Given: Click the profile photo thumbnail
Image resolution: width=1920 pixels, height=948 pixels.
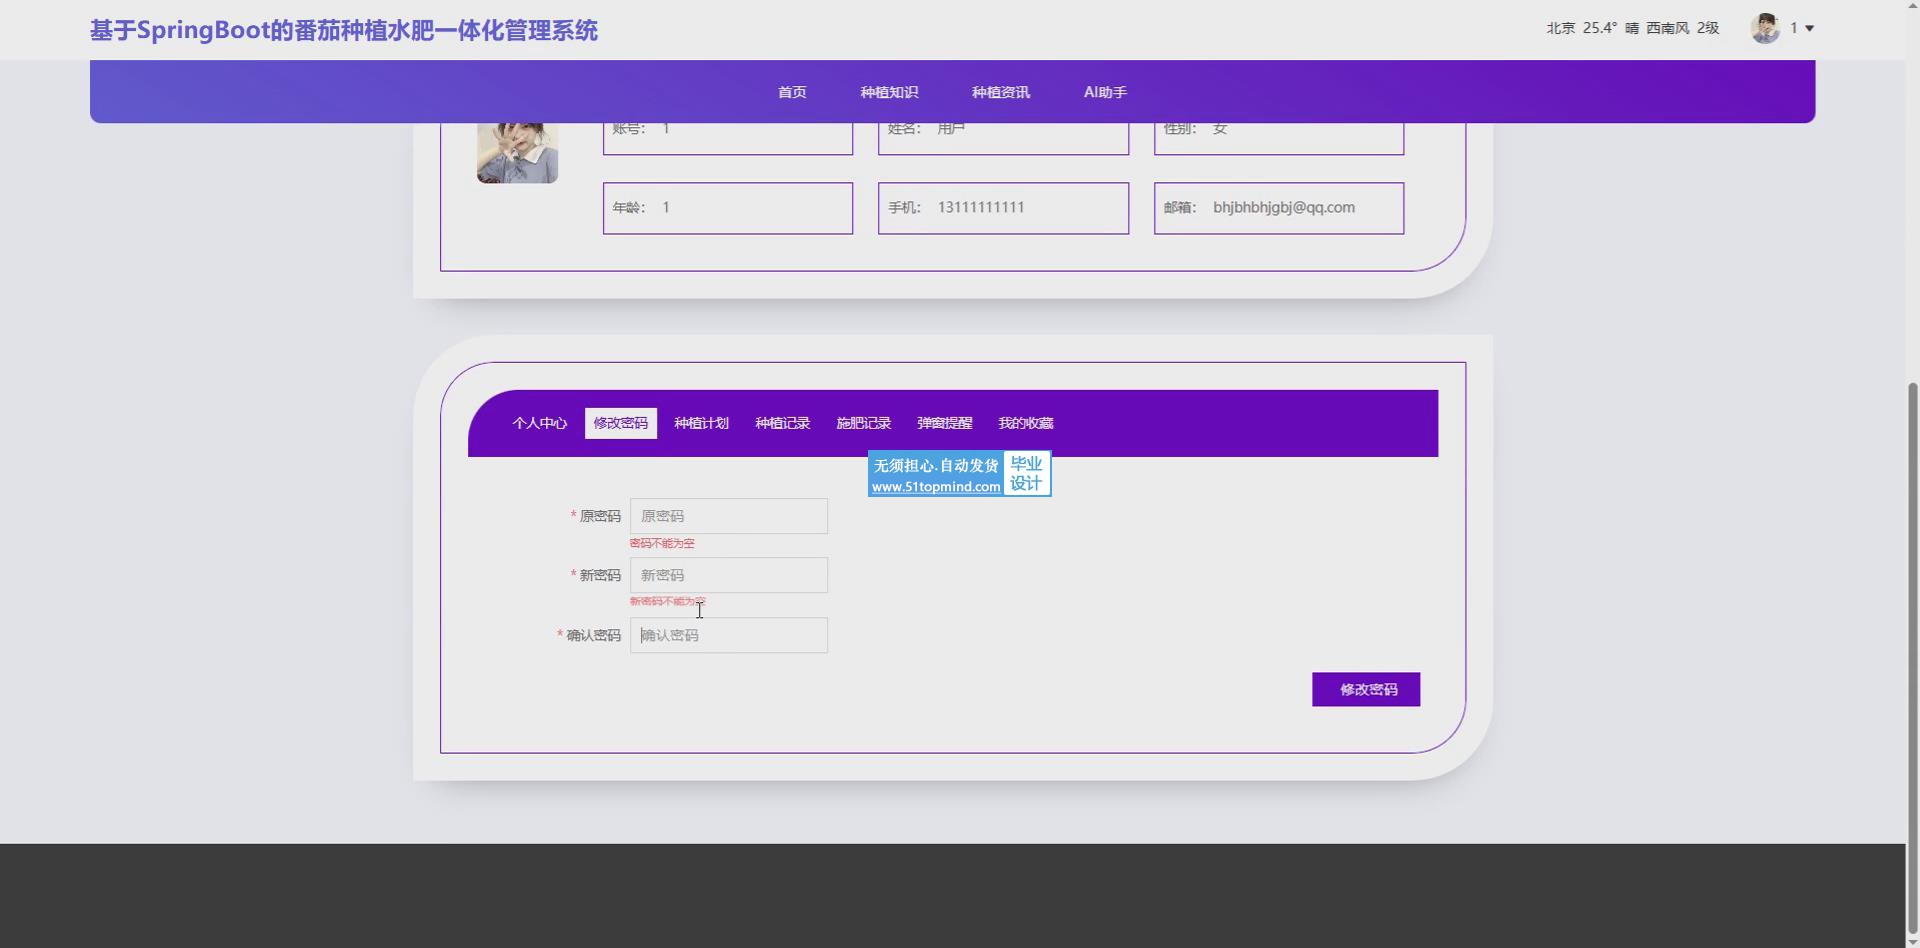Looking at the screenshot, I should pos(517,152).
